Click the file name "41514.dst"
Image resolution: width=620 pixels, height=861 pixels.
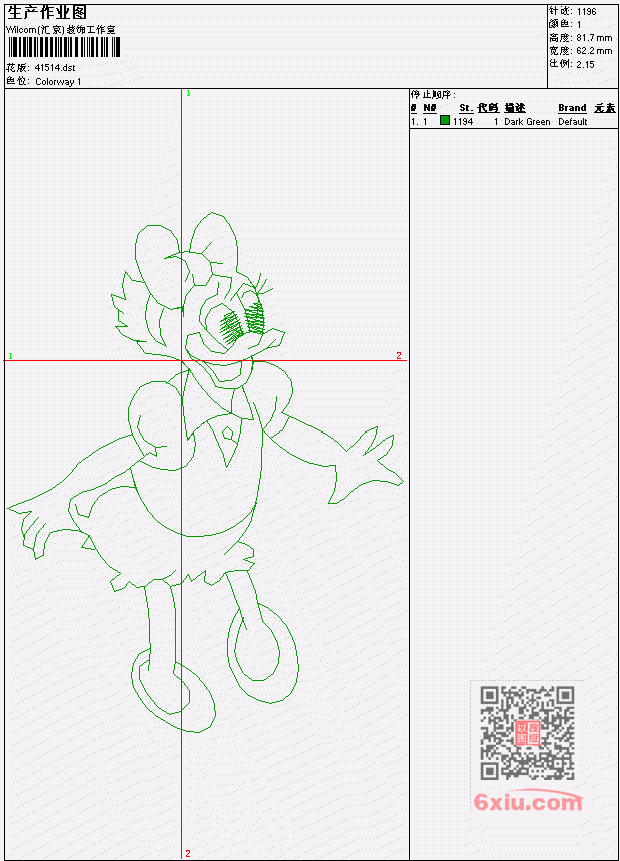click(x=55, y=68)
